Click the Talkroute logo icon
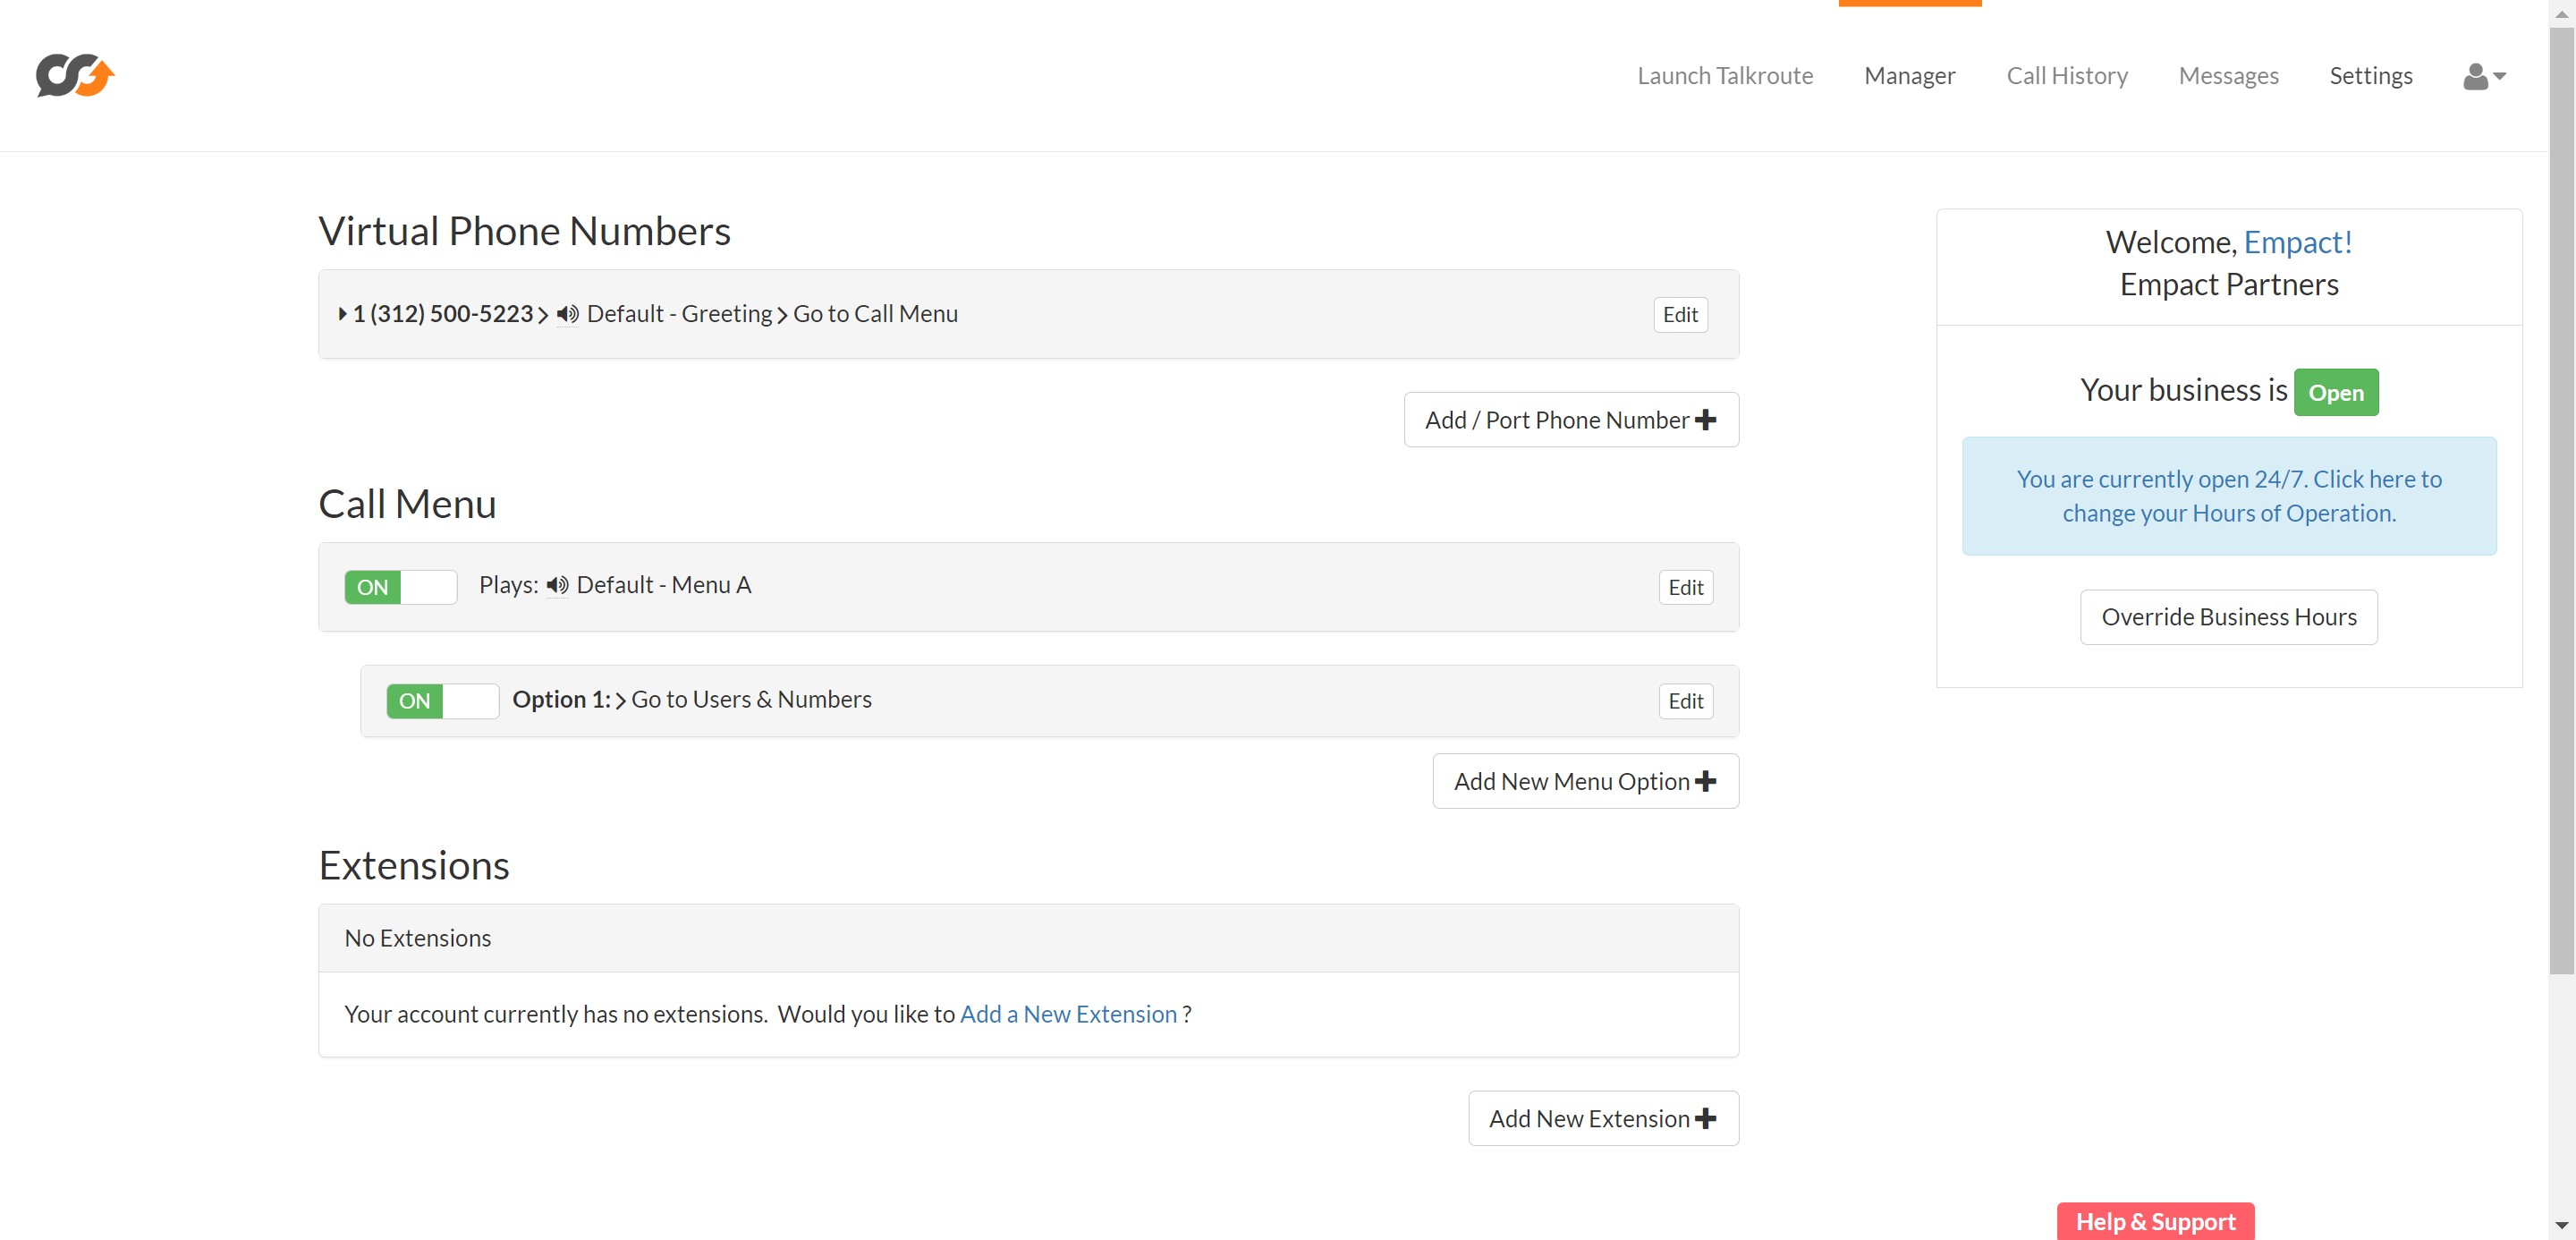Viewport: 2576px width, 1240px height. [x=75, y=75]
